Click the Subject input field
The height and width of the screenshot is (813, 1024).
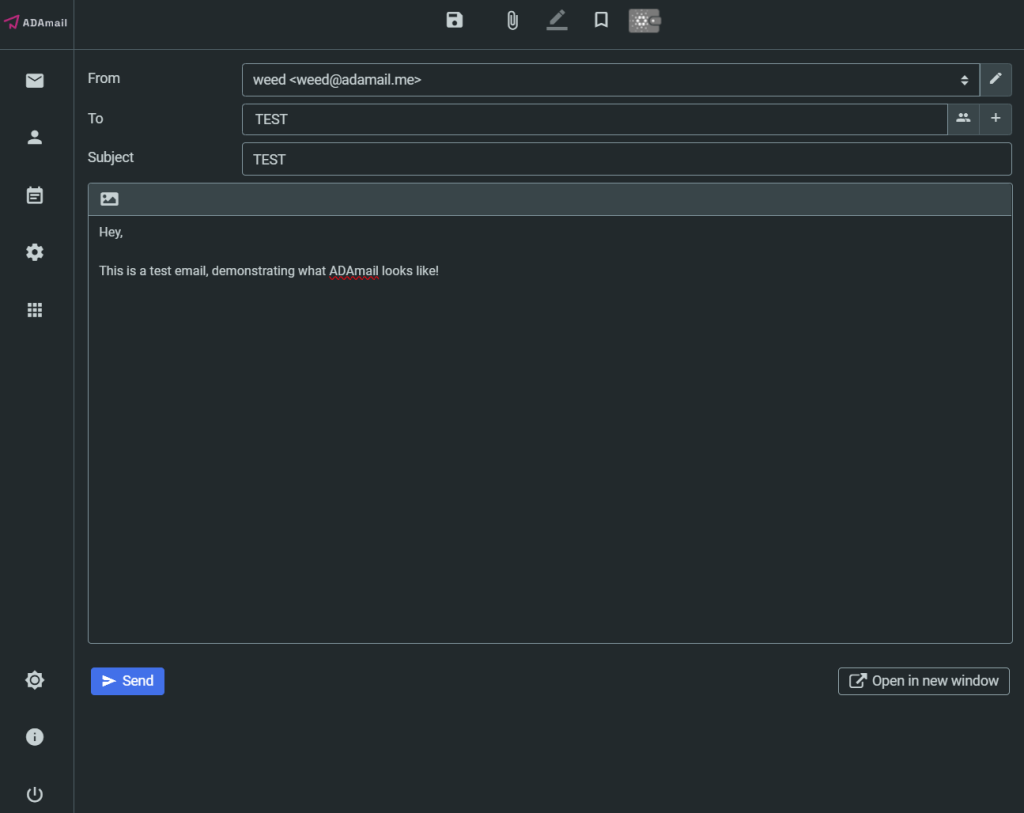point(626,159)
